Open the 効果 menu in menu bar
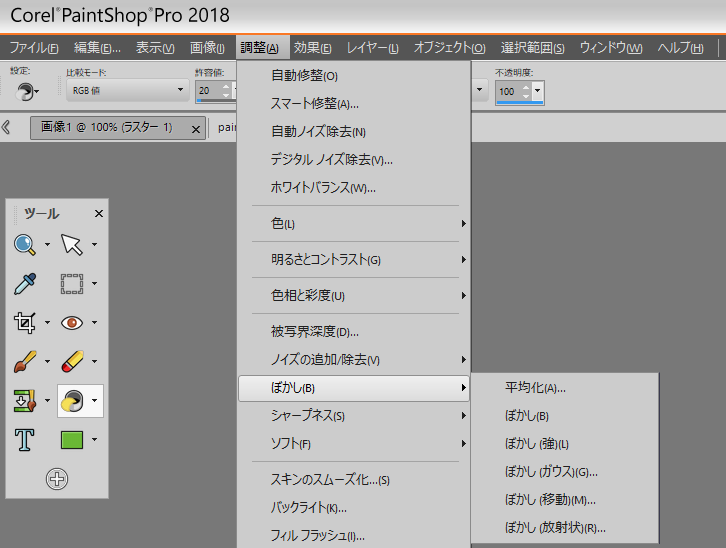Viewport: 726px width, 548px height. coord(313,48)
